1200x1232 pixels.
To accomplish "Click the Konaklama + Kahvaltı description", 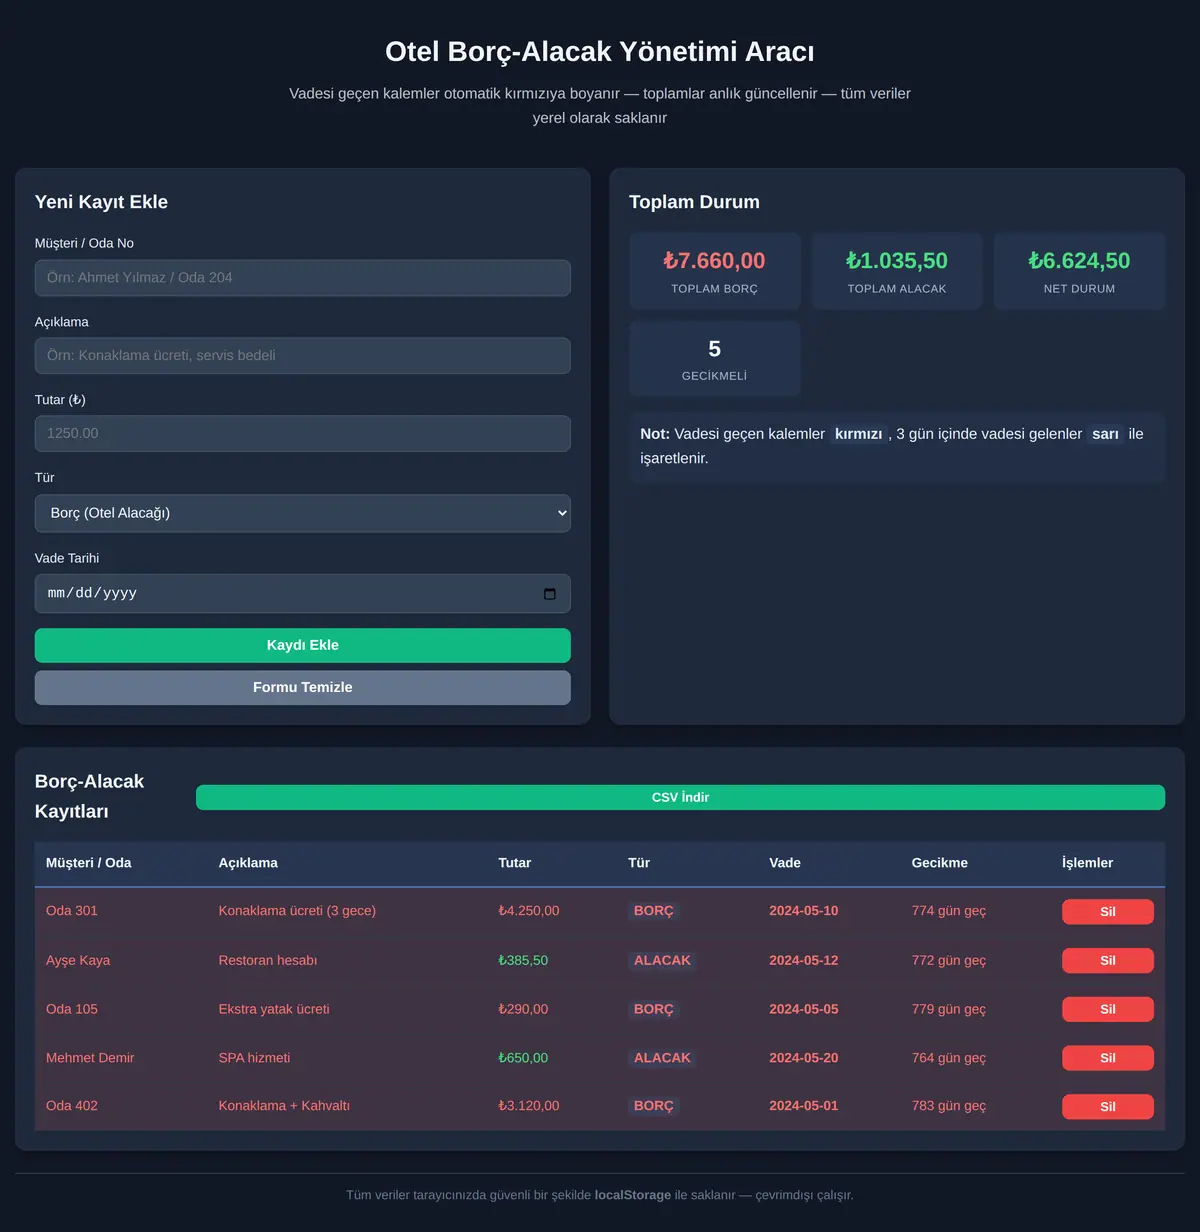I will tap(284, 1106).
